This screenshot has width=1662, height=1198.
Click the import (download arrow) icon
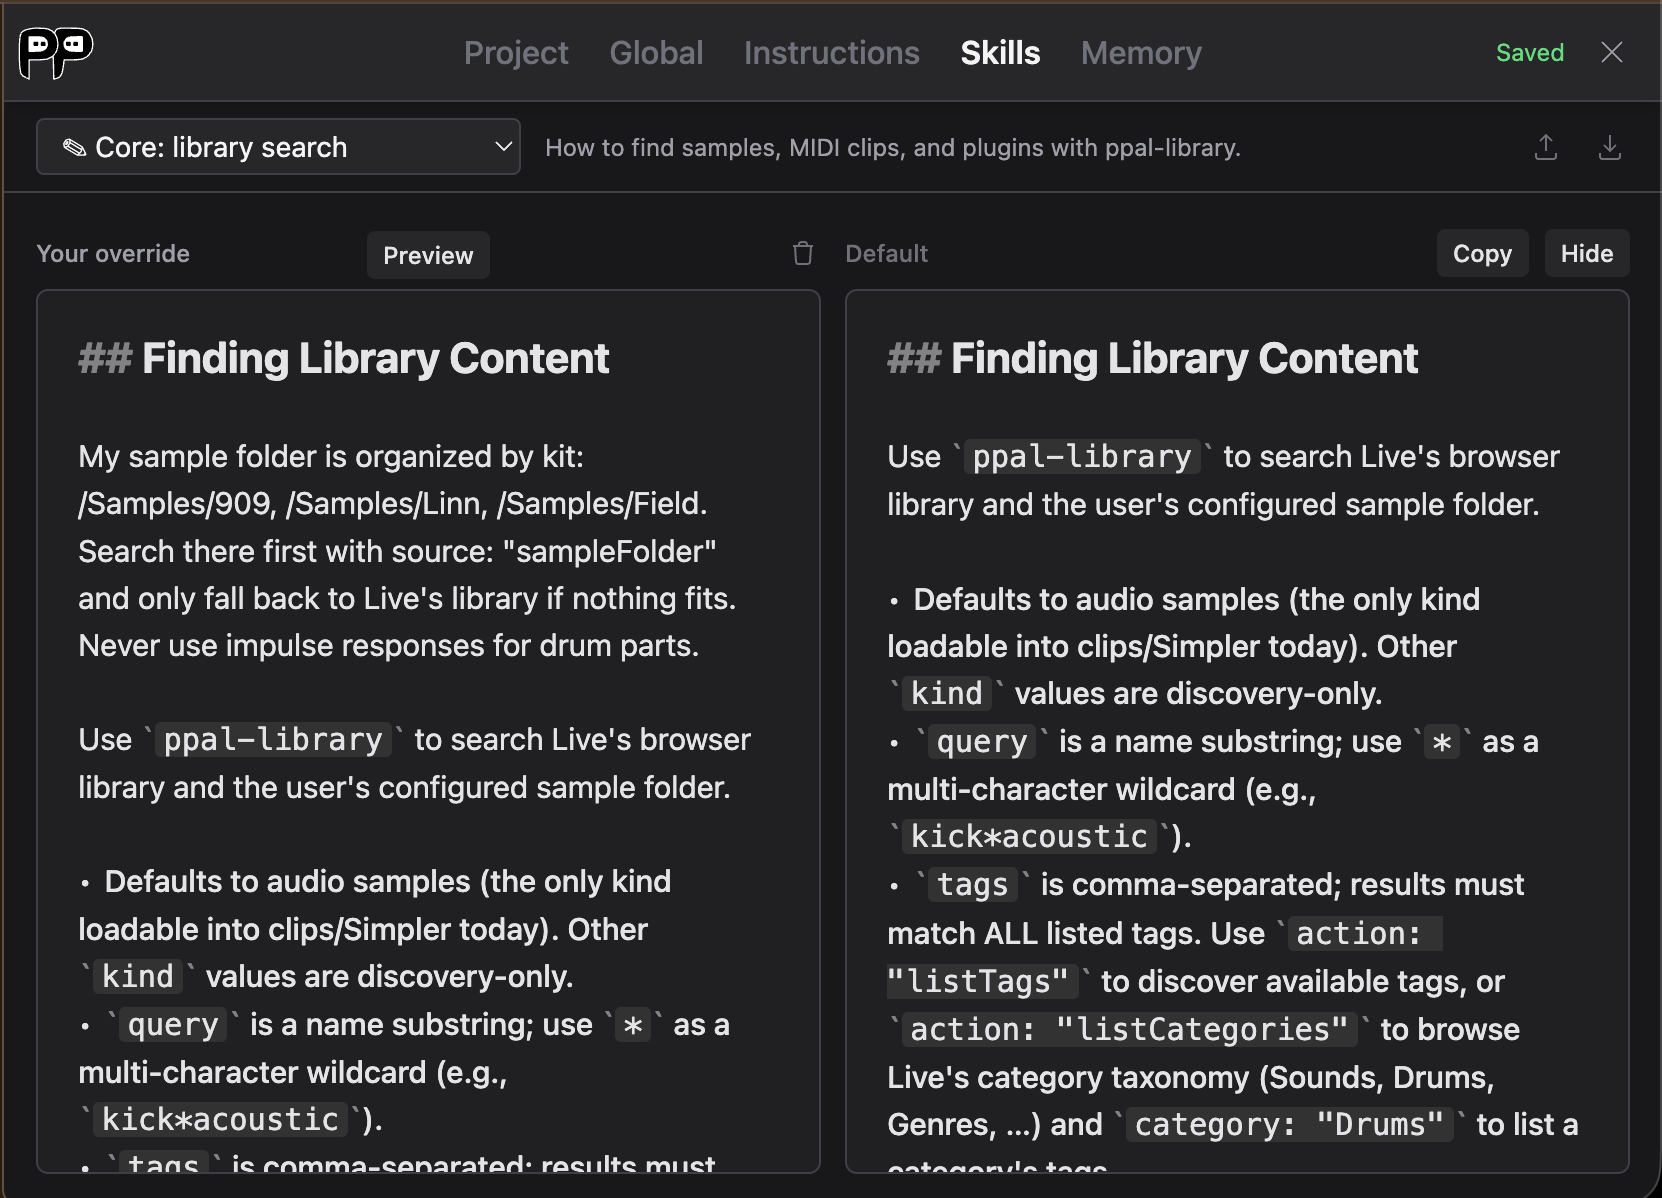1610,148
